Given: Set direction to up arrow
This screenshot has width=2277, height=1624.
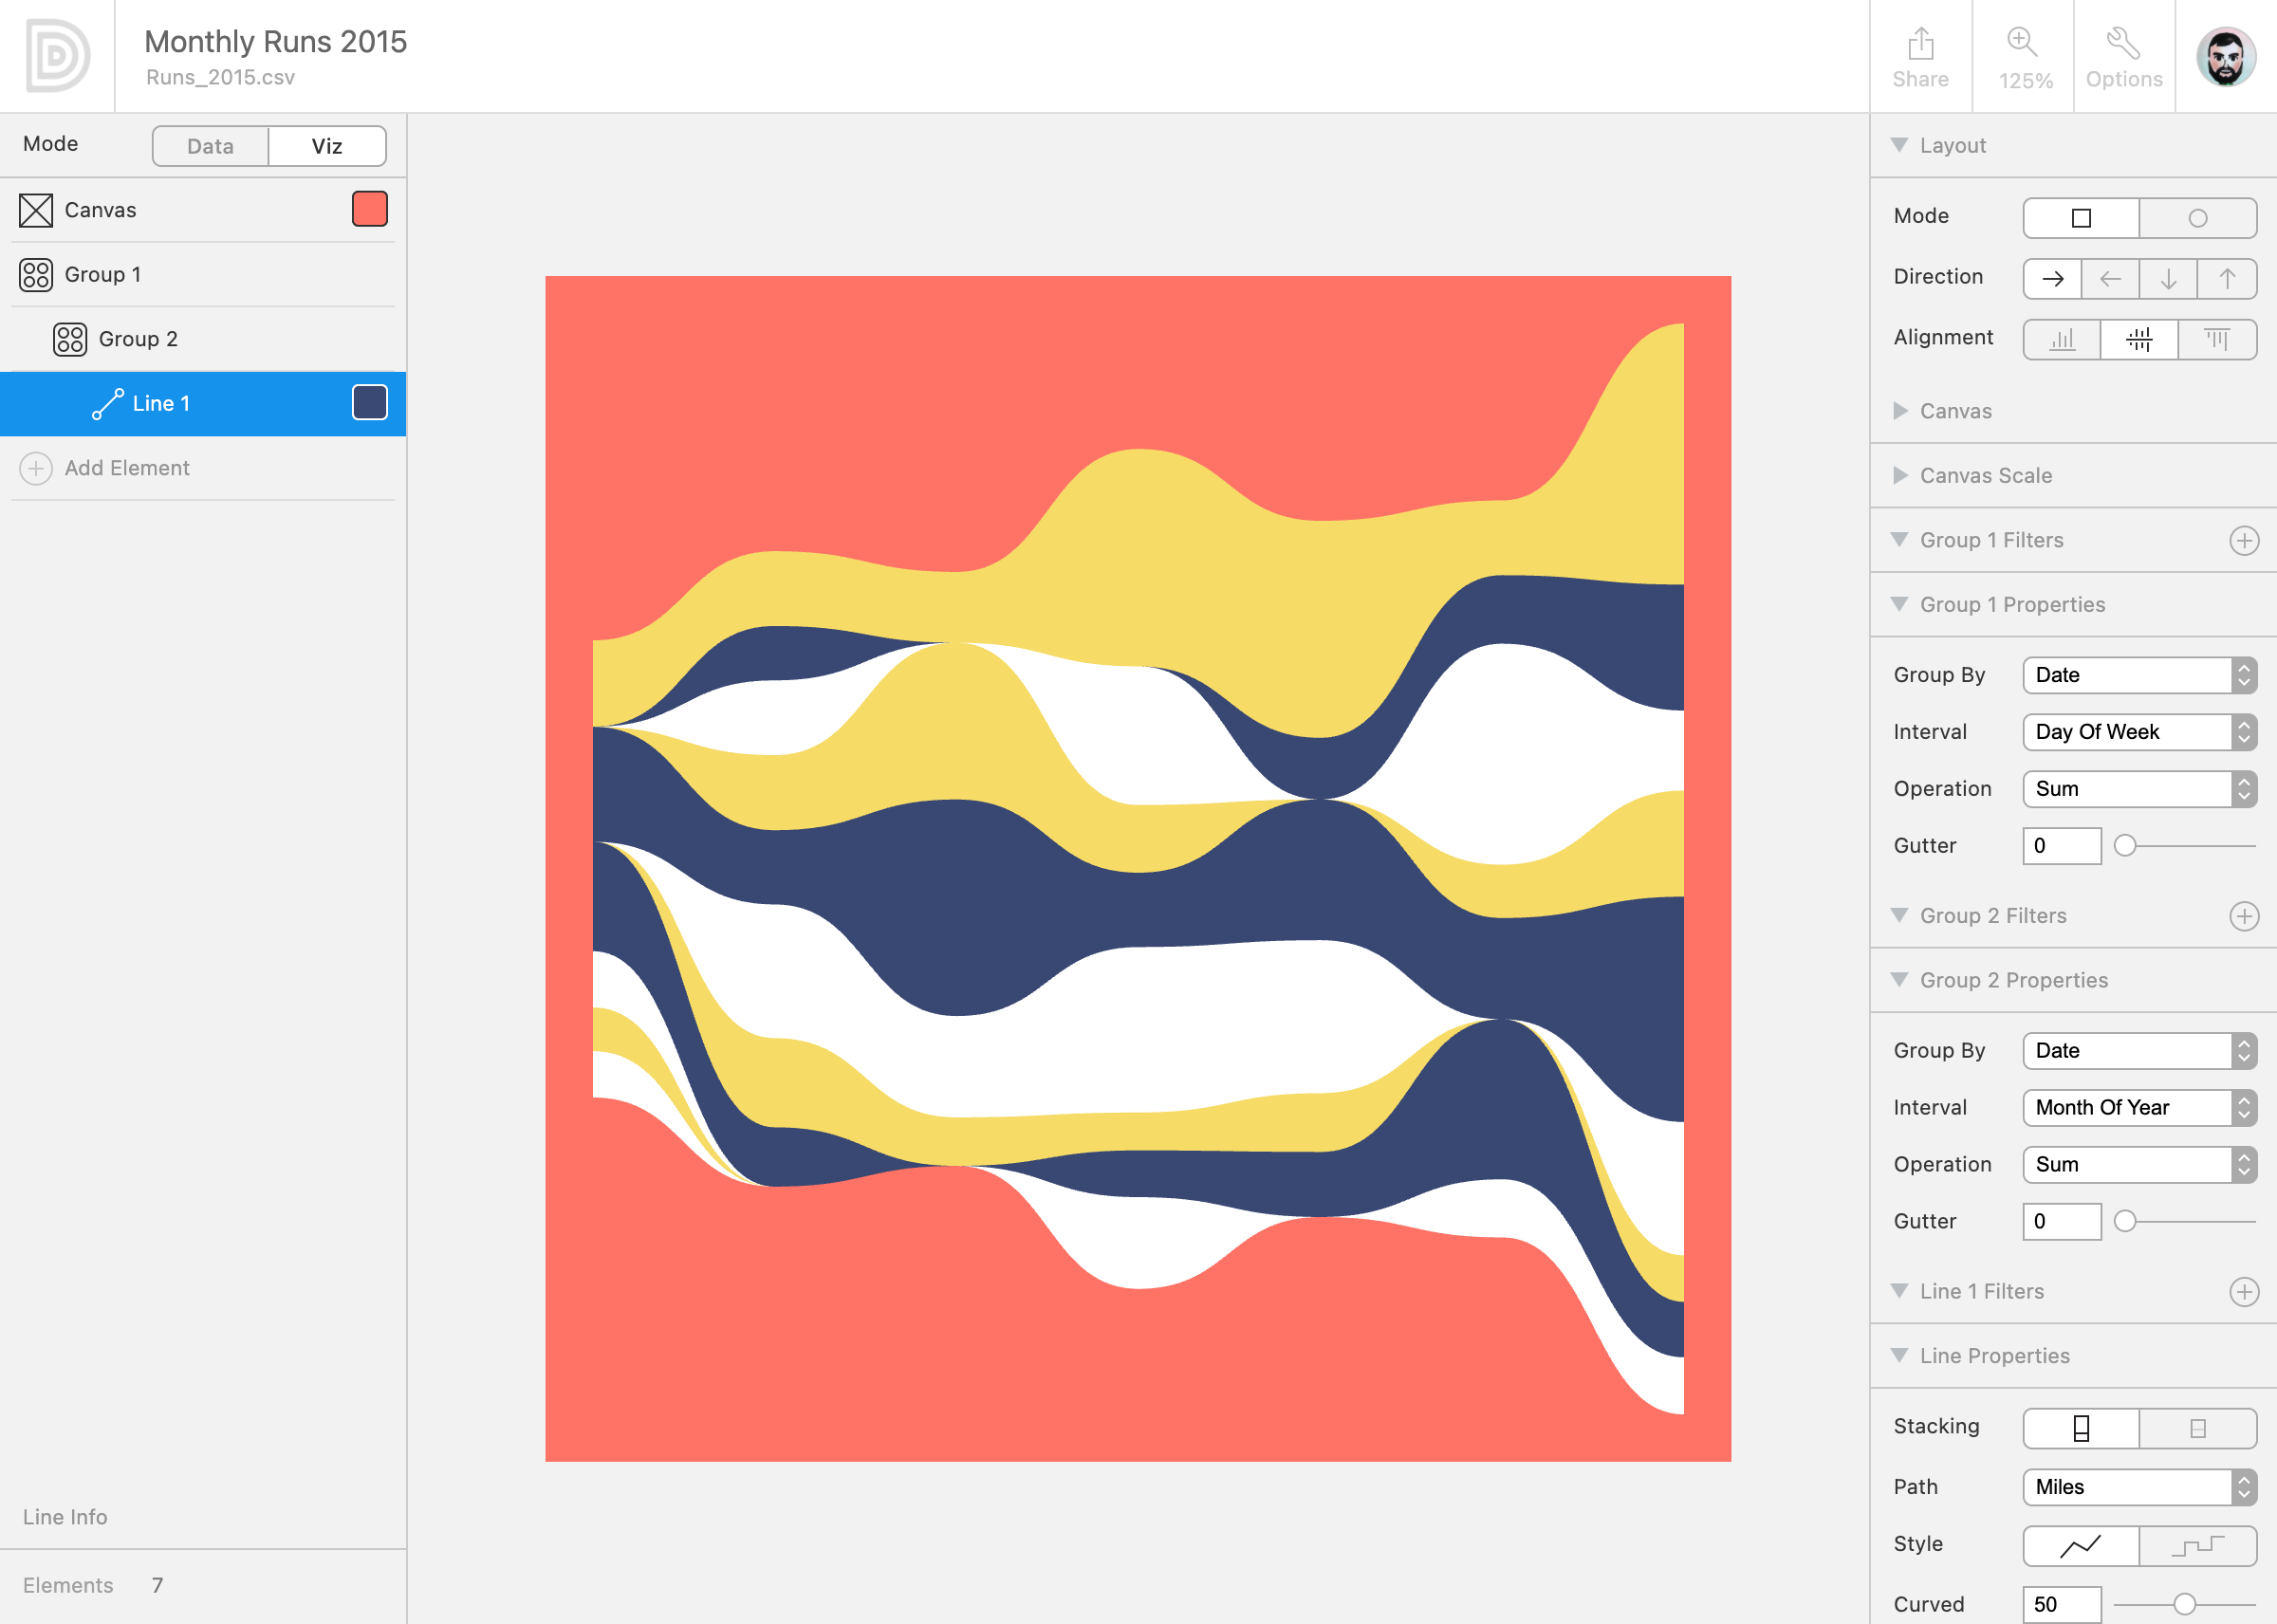Looking at the screenshot, I should (x=2227, y=279).
